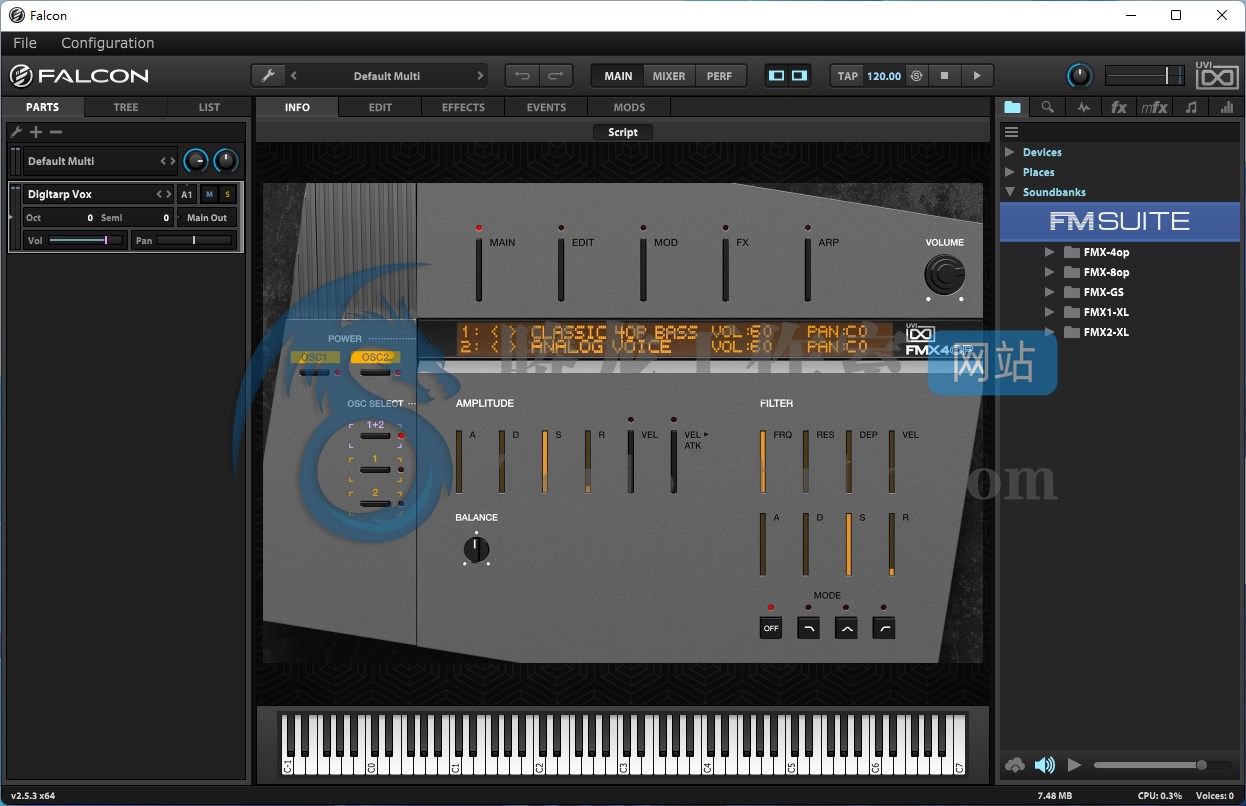This screenshot has width=1246, height=806.
Task: Open the PERF view
Action: 719,76
